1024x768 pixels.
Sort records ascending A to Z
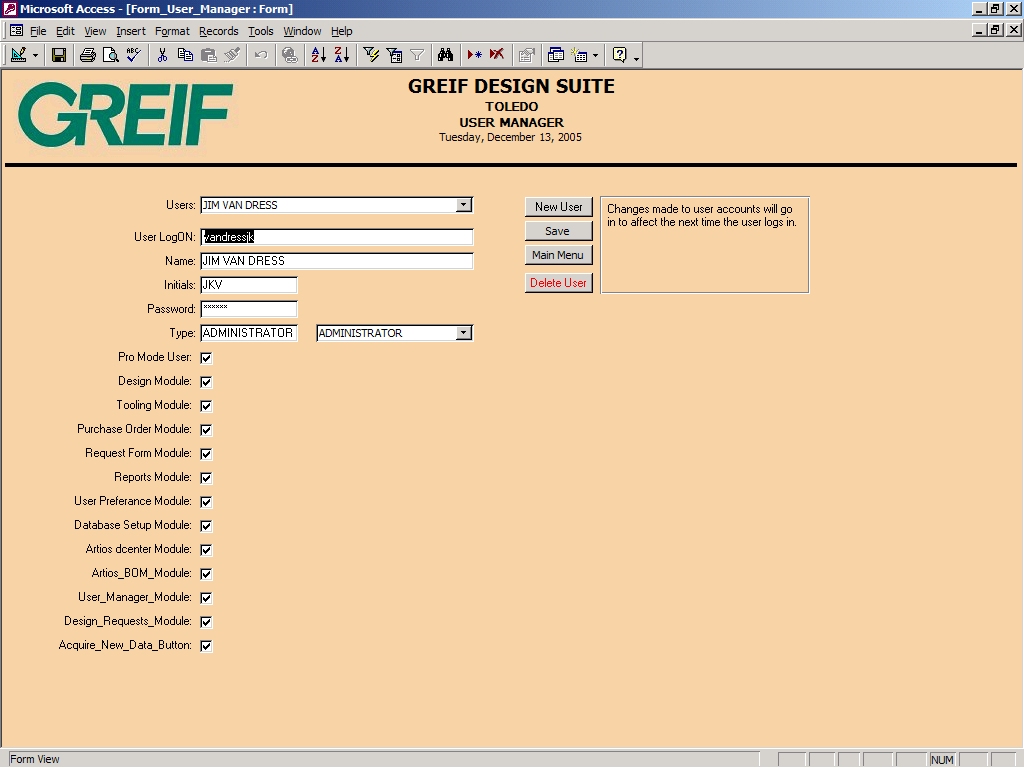[x=319, y=56]
